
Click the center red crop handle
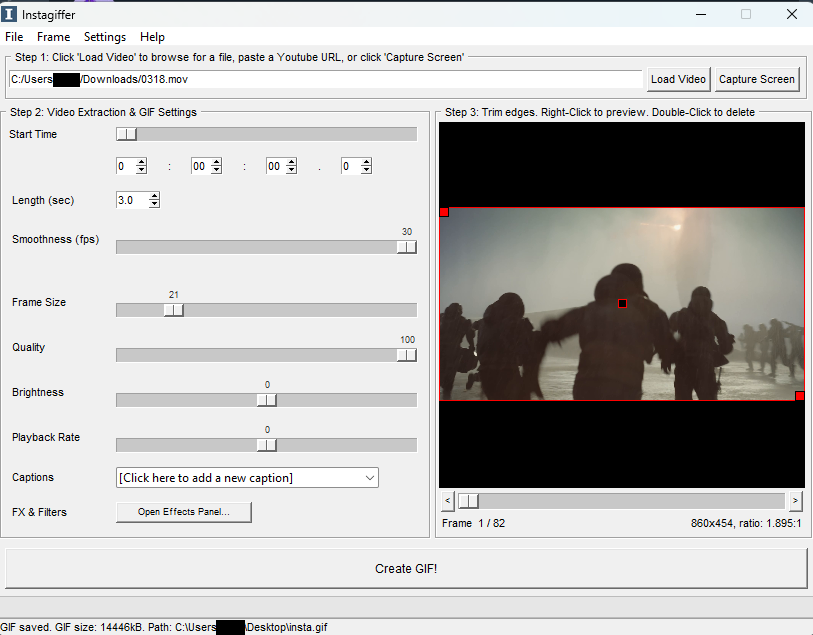pyautogui.click(x=623, y=304)
